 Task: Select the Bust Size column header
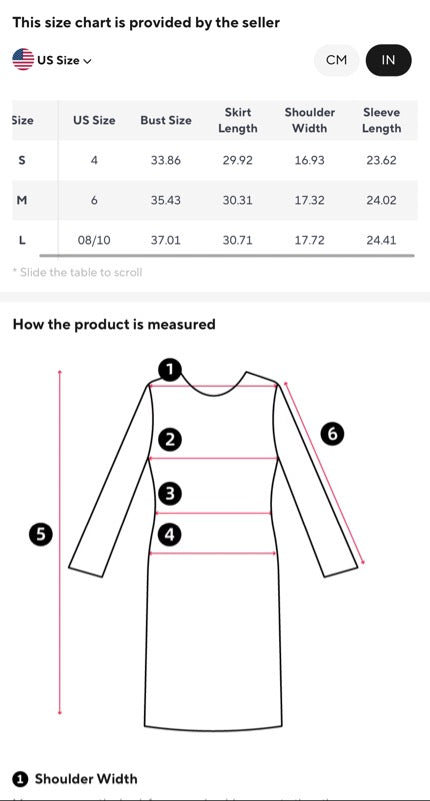166,121
